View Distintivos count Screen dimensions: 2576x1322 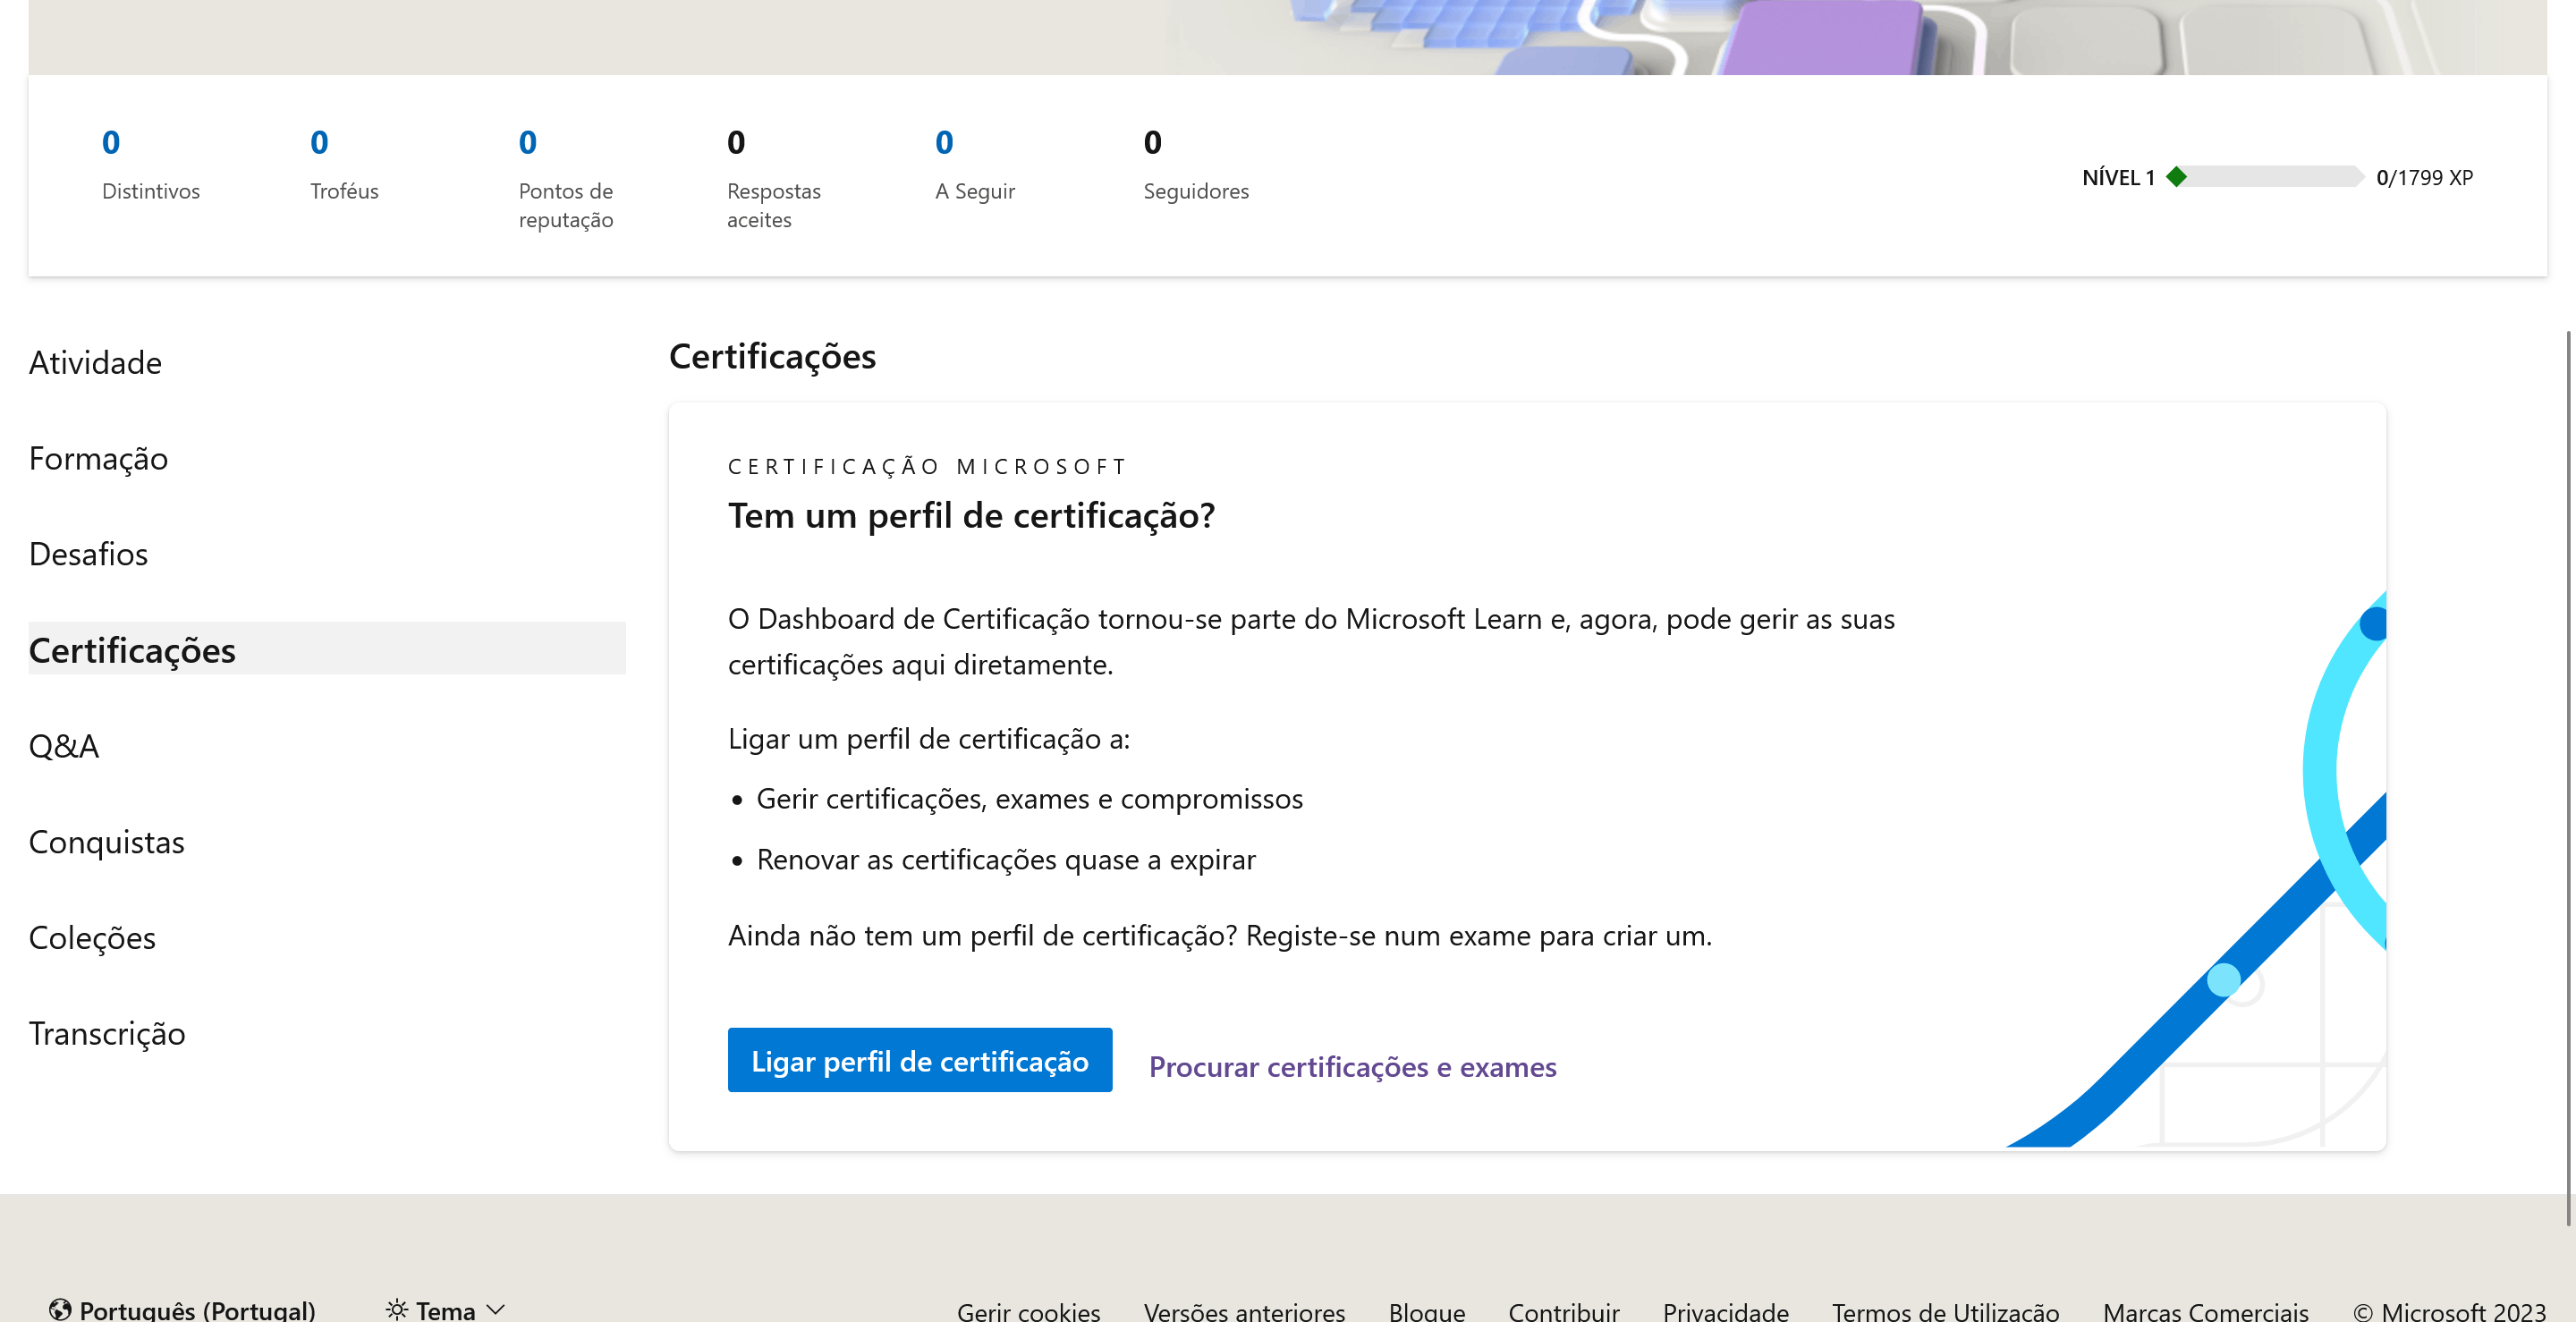click(111, 143)
